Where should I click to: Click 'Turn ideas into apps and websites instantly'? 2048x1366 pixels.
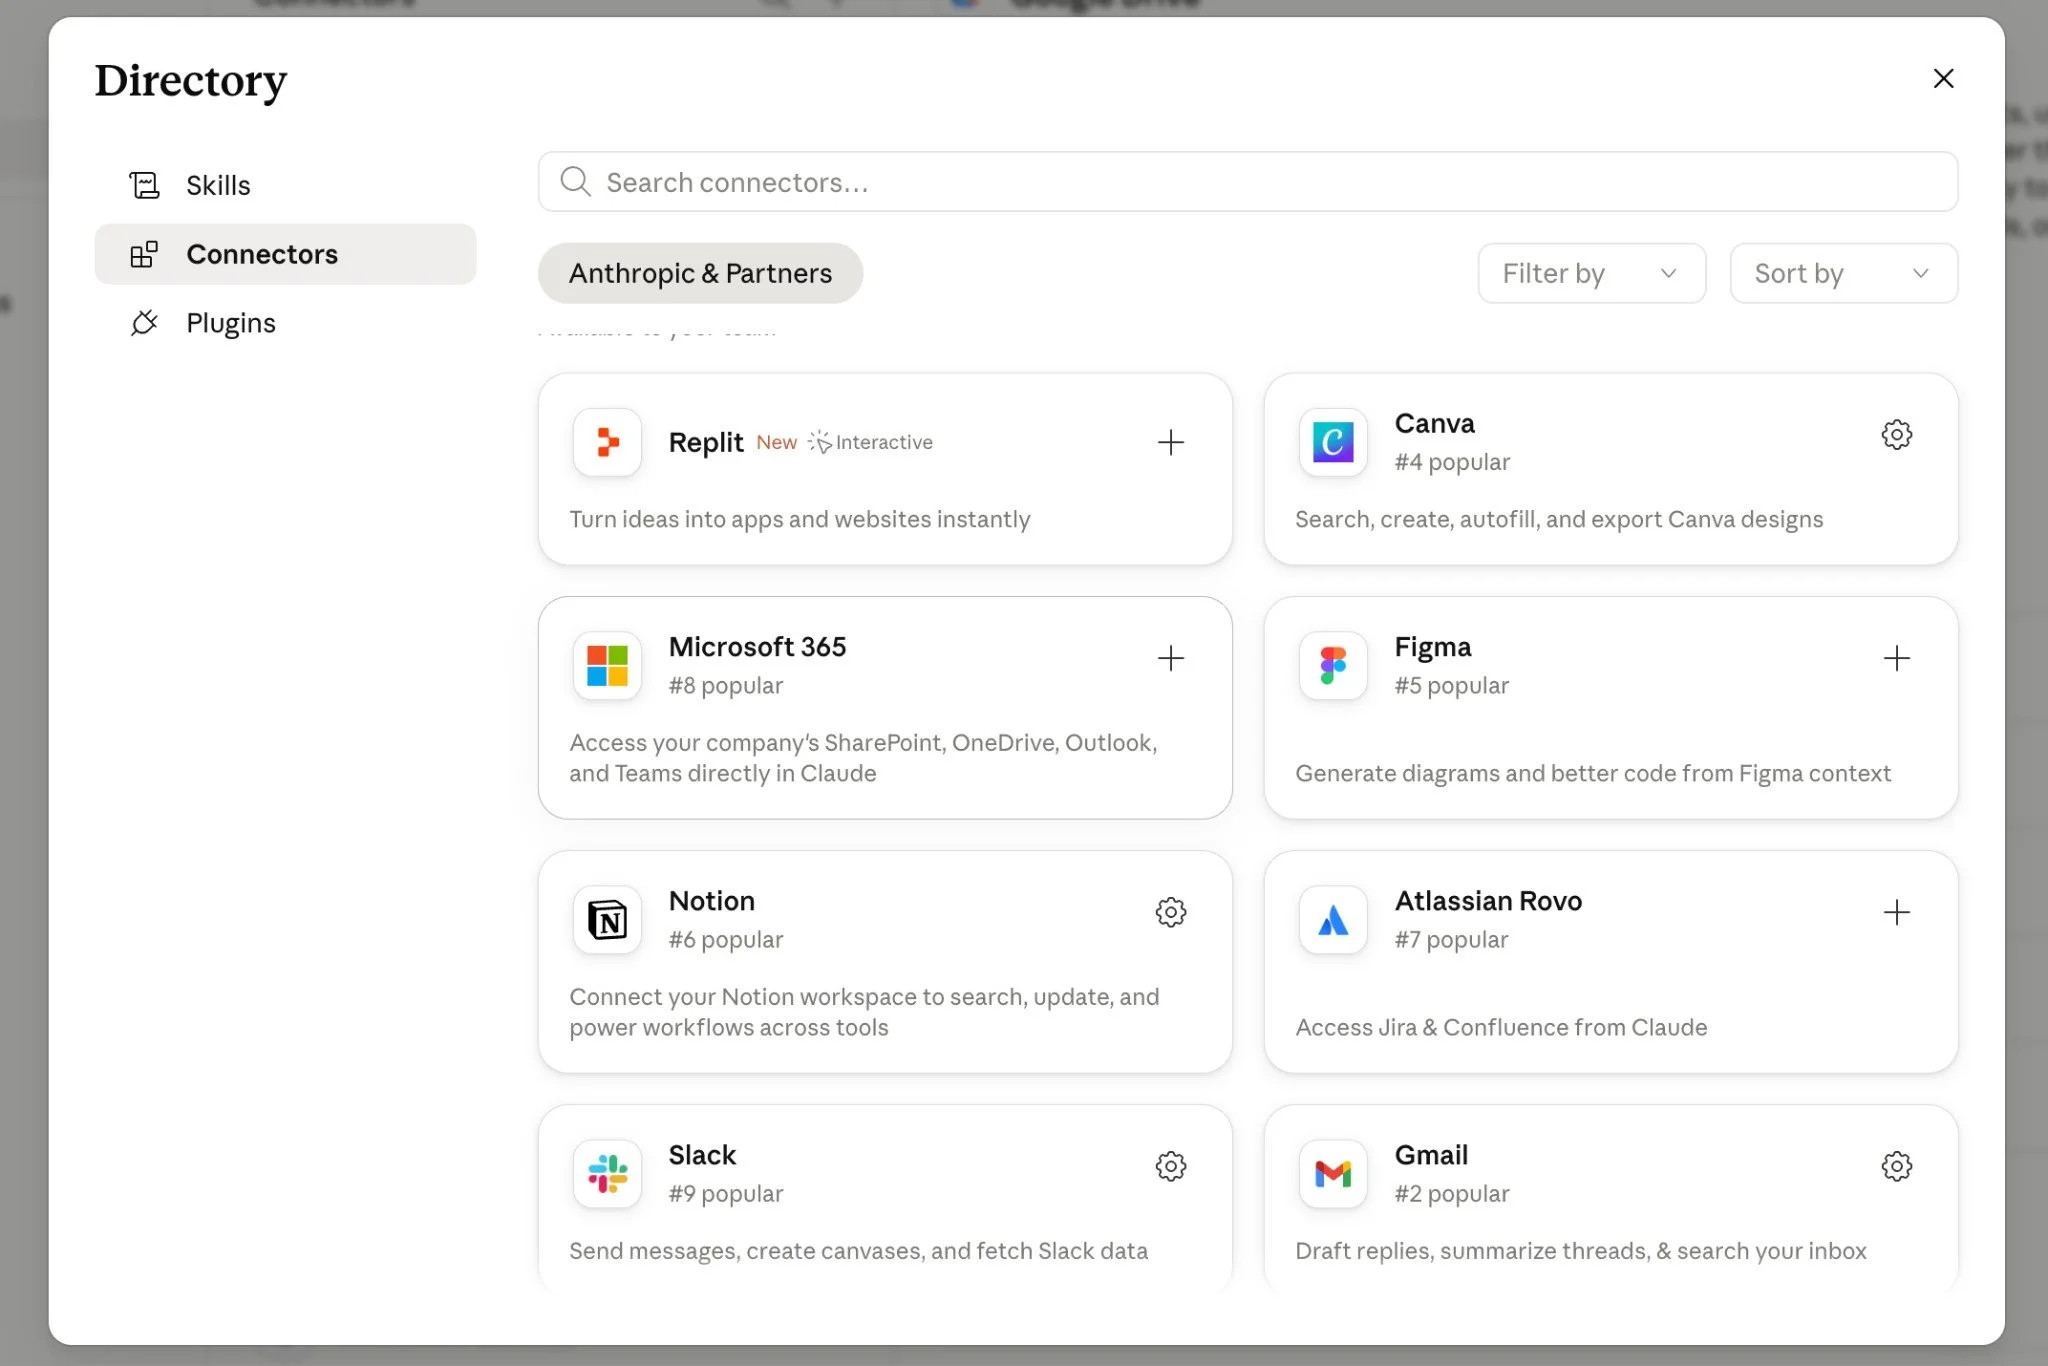point(799,519)
